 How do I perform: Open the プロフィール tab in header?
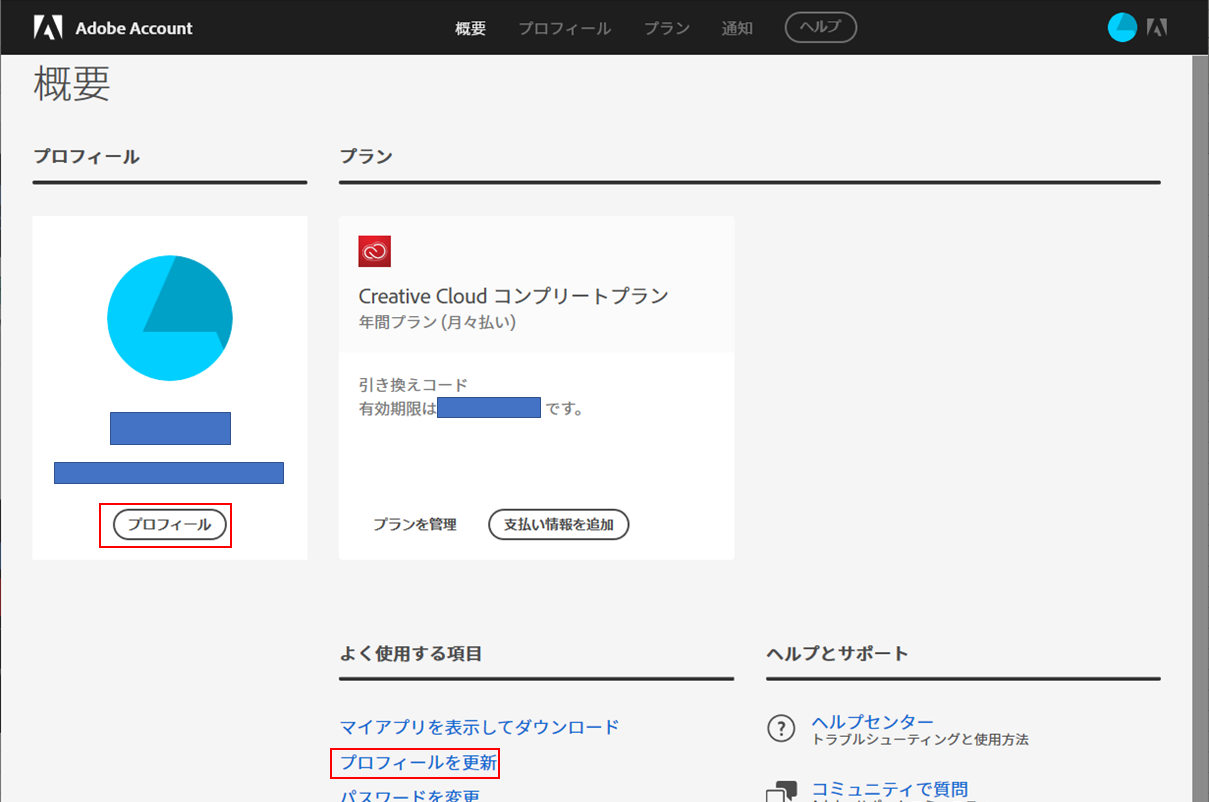564,28
